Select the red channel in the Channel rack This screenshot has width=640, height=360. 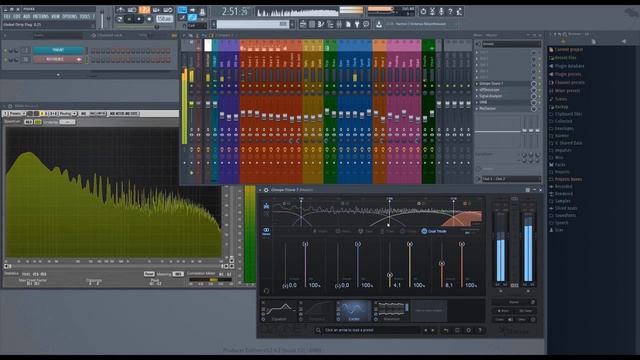click(x=58, y=60)
